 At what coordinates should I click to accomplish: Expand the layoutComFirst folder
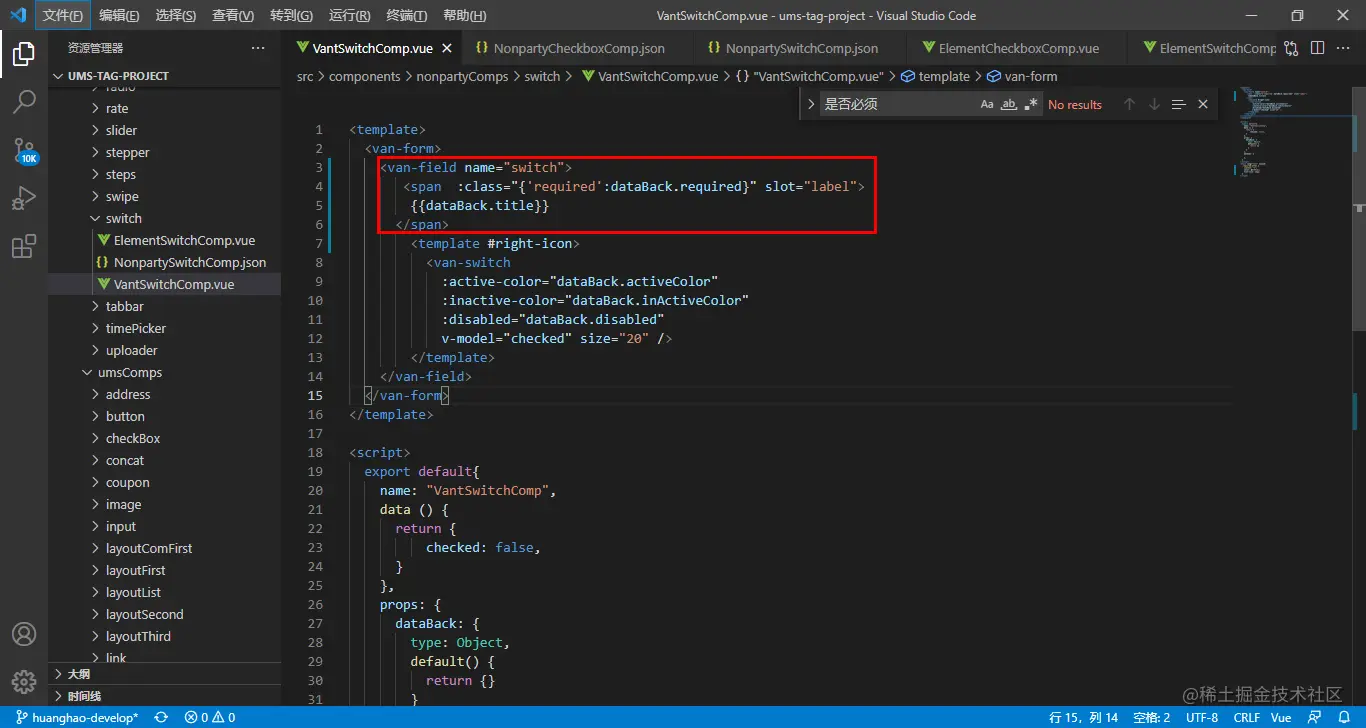pos(164,548)
